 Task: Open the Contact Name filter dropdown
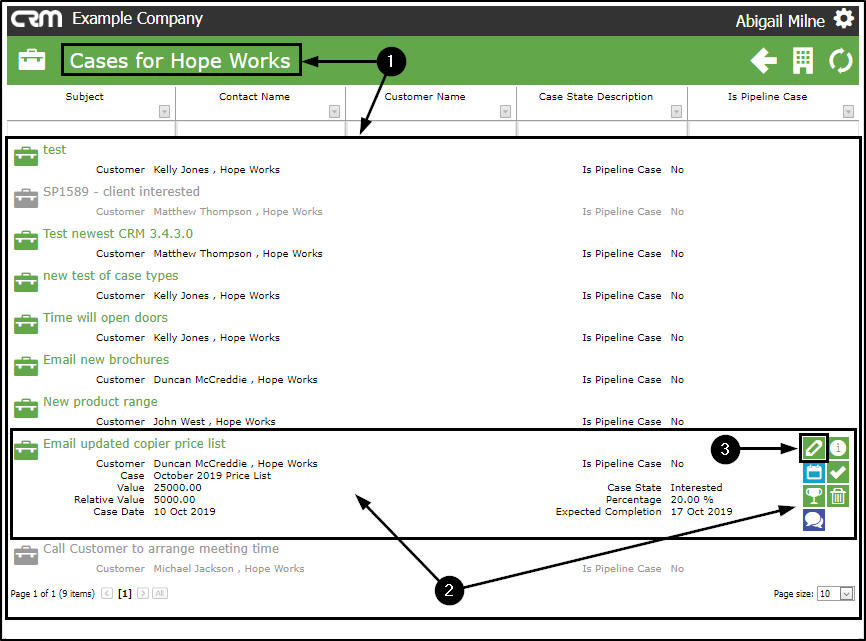tap(334, 112)
